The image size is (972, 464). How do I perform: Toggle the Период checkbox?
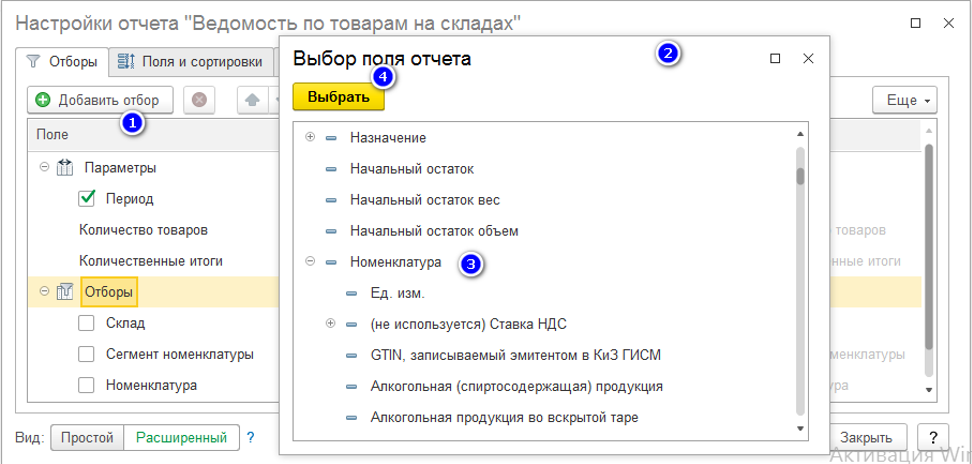pos(87,199)
